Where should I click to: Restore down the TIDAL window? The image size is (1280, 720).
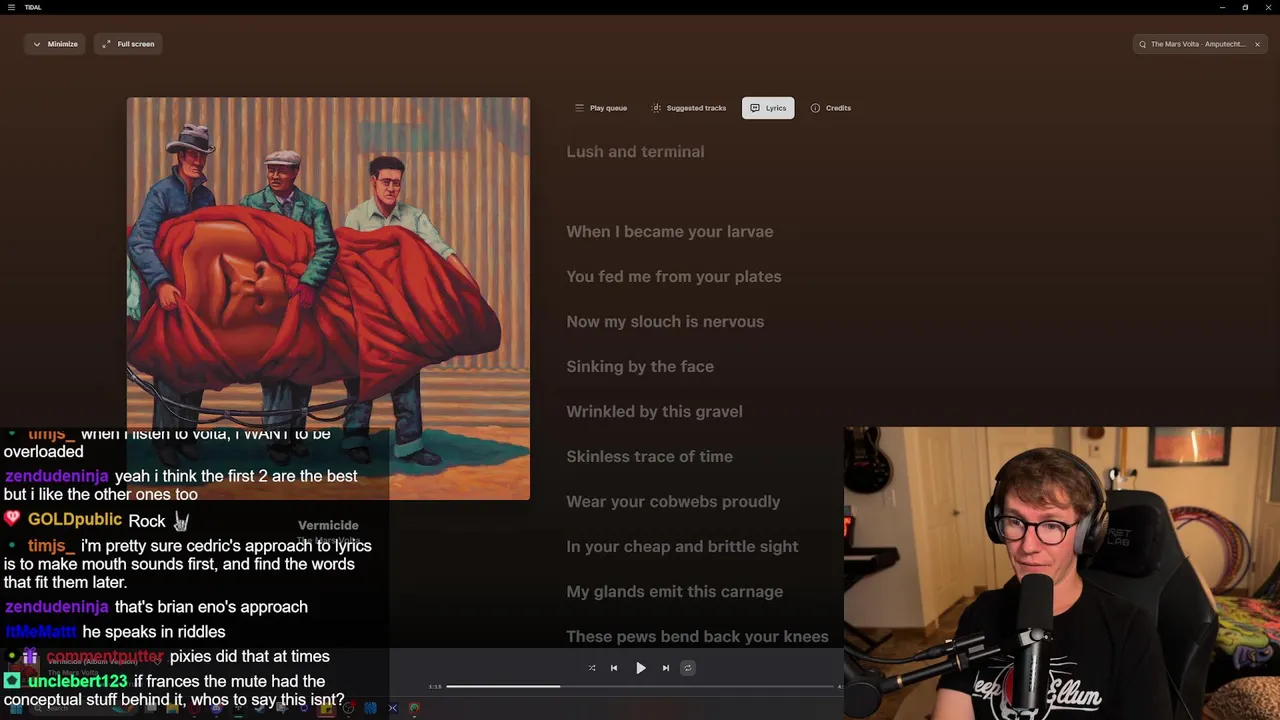[1245, 7]
